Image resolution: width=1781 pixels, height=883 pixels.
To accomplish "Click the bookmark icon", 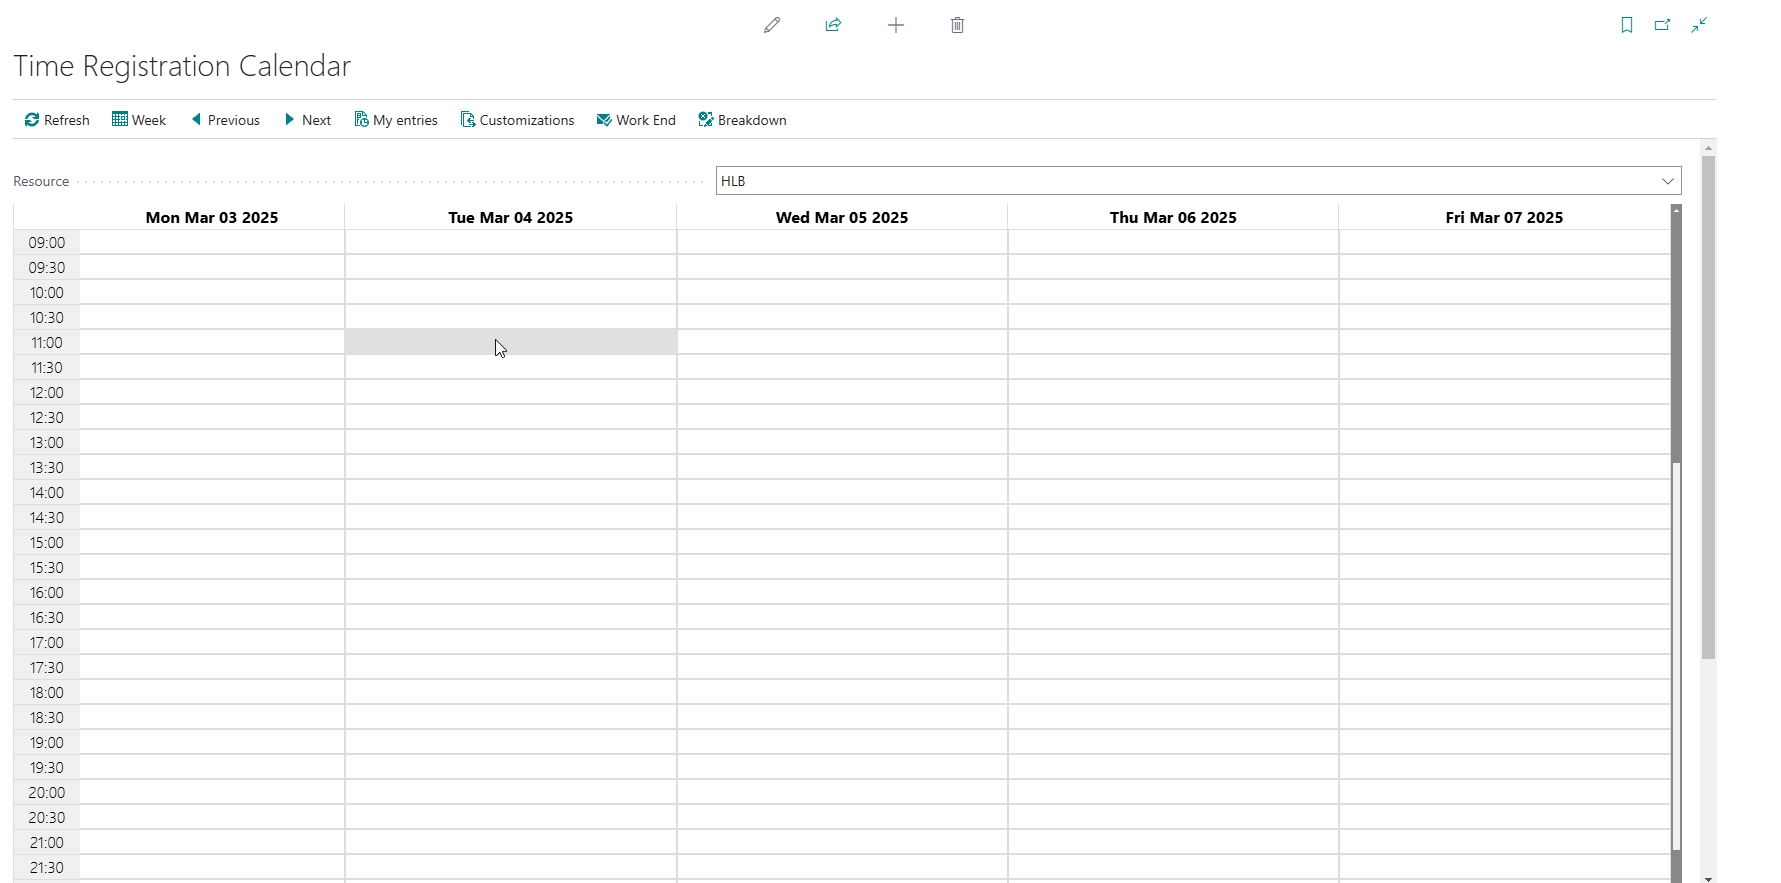I will [x=1626, y=25].
